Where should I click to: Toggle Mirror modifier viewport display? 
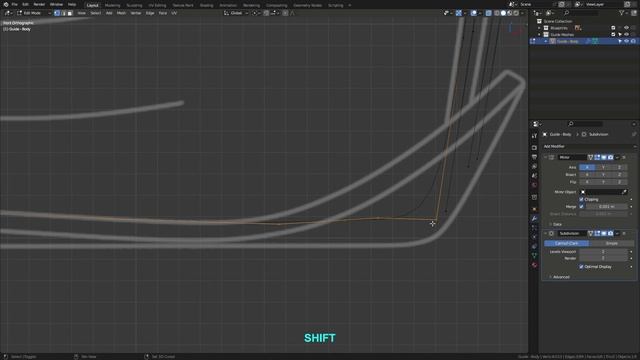604,157
